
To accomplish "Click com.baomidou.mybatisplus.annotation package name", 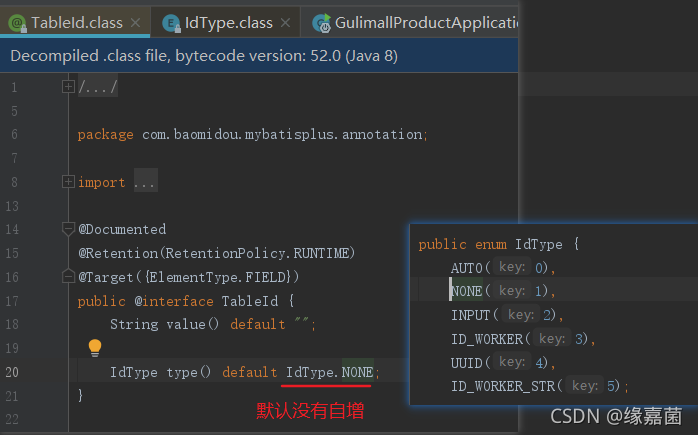I will click(x=282, y=134).
